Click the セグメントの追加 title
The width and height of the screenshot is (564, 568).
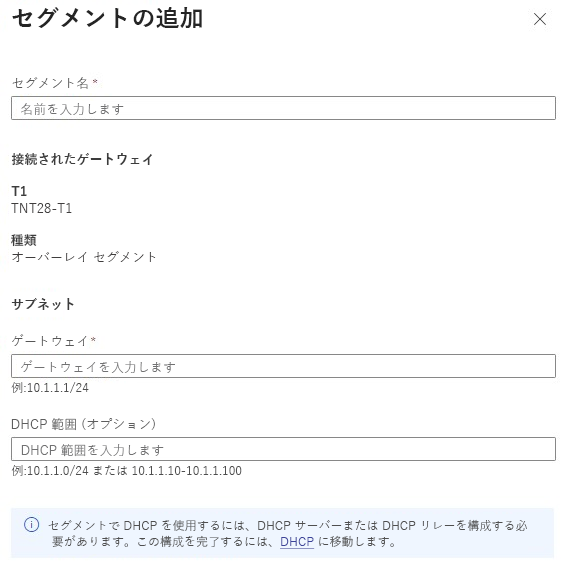107,18
